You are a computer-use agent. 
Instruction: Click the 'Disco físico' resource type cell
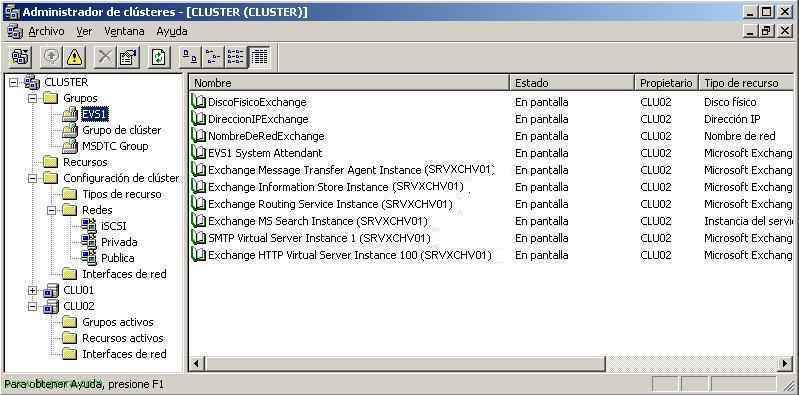[730, 102]
